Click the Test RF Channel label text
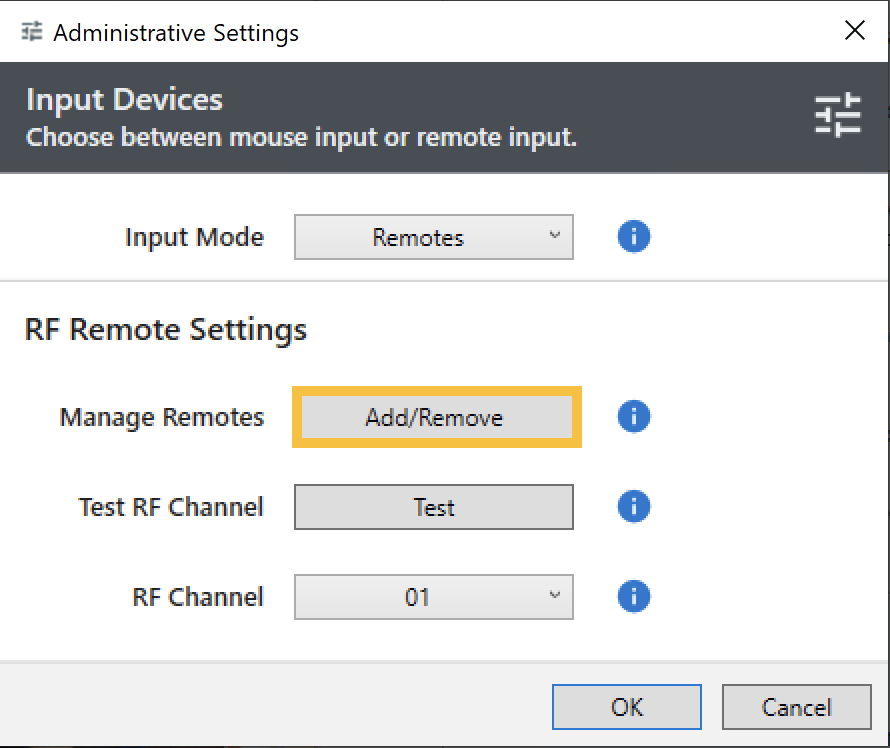This screenshot has width=890, height=748. [171, 507]
